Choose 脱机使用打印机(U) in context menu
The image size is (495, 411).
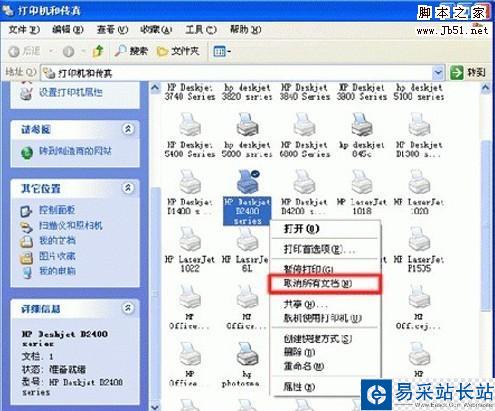(325, 318)
